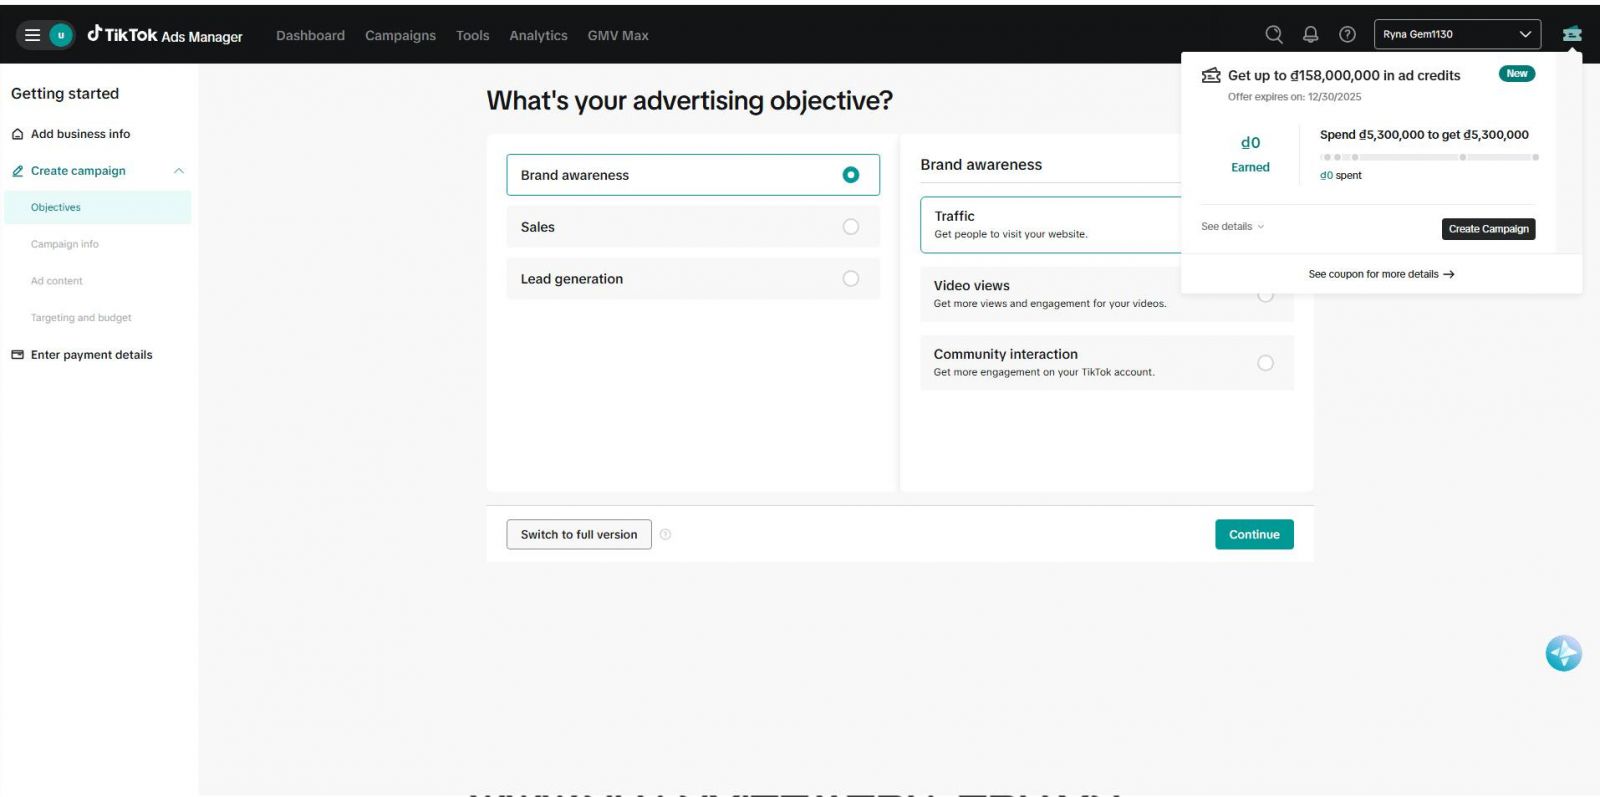Open the Campaigns menu
The height and width of the screenshot is (797, 1600).
(x=400, y=35)
